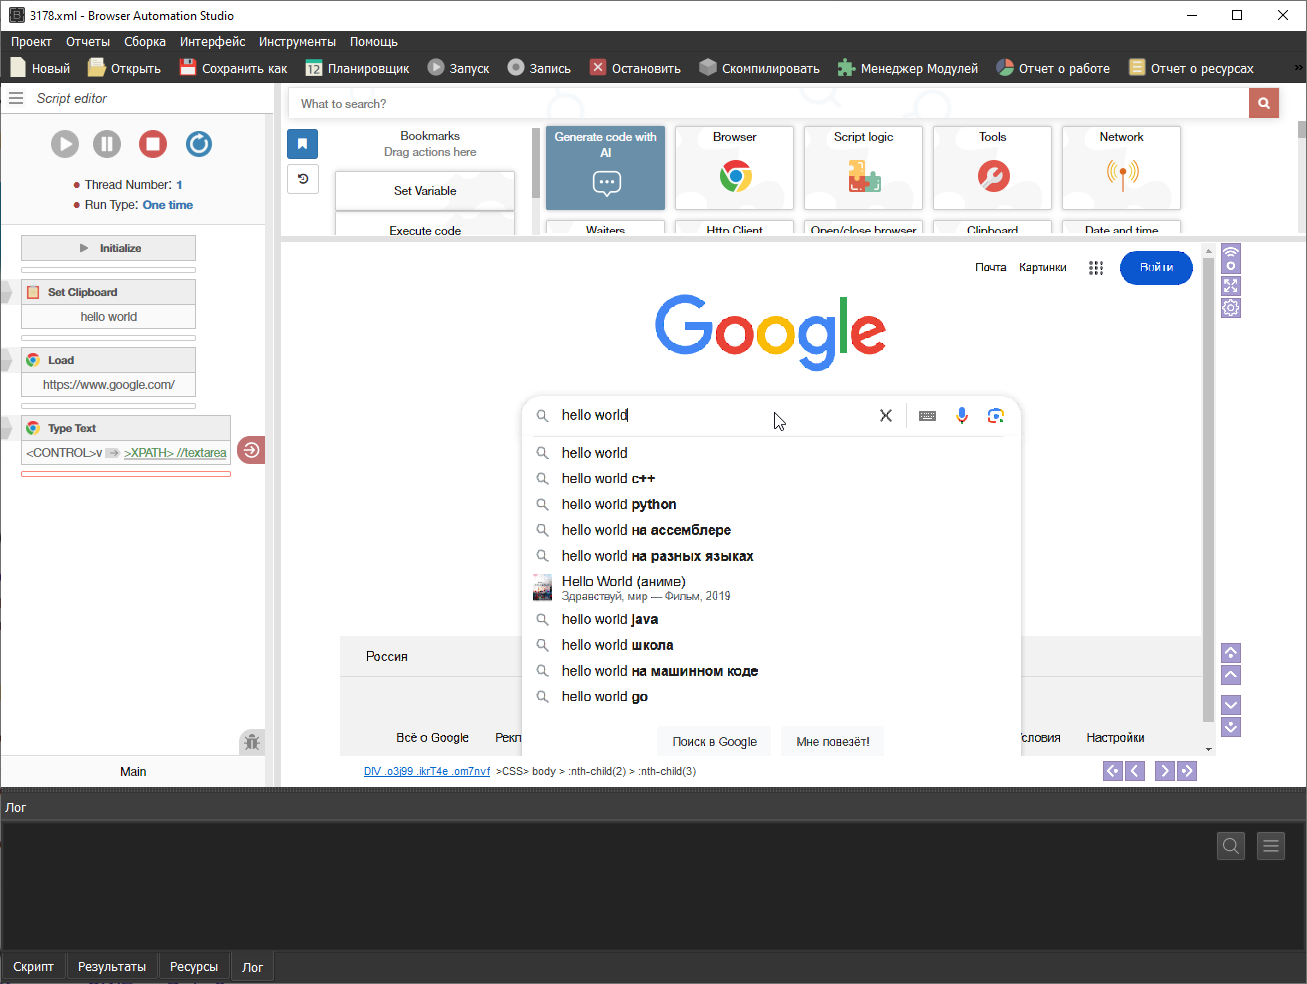This screenshot has width=1307, height=984.
Task: Open the Bookmarks blue flag icon
Action: click(303, 144)
